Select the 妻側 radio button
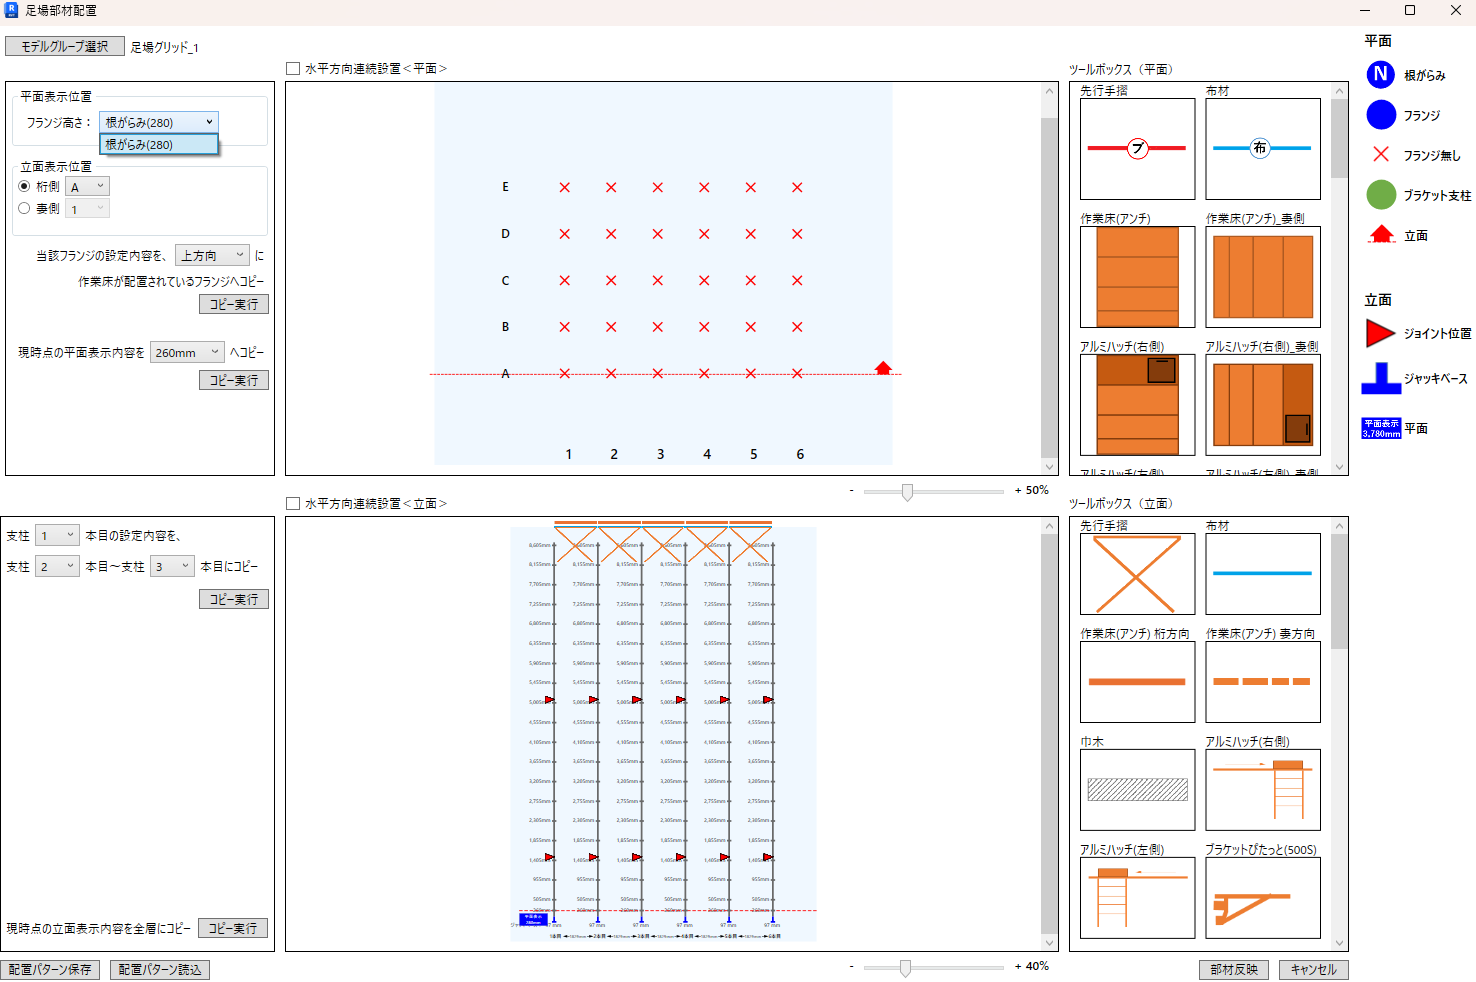Viewport: 1476px width, 982px height. click(24, 208)
